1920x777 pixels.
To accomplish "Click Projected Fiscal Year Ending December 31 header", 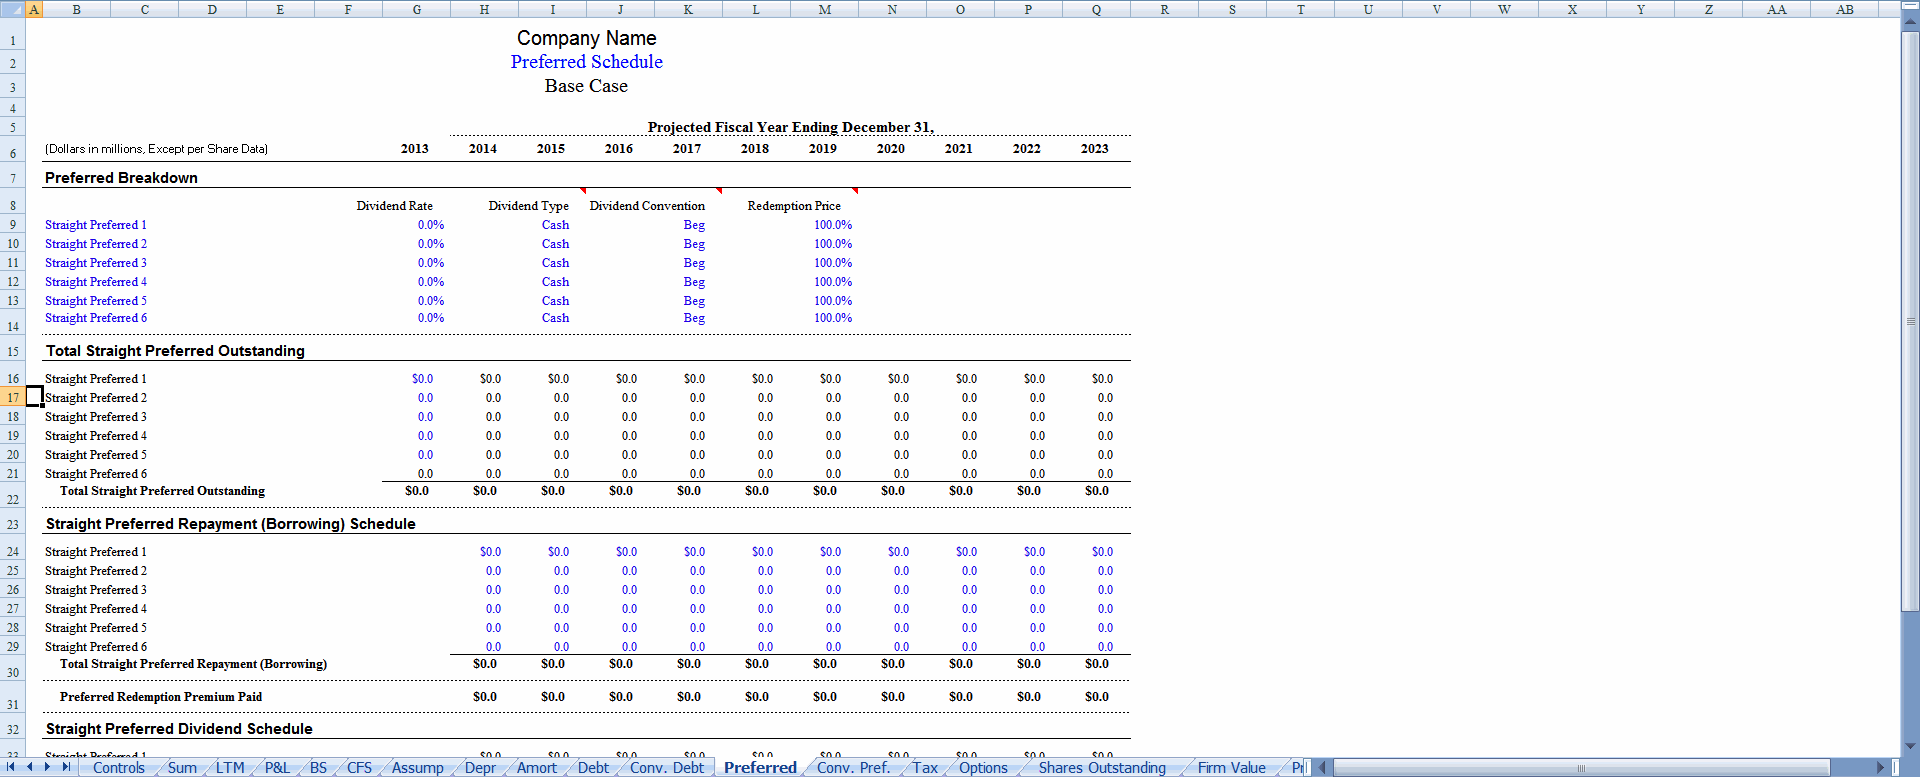I will [791, 127].
